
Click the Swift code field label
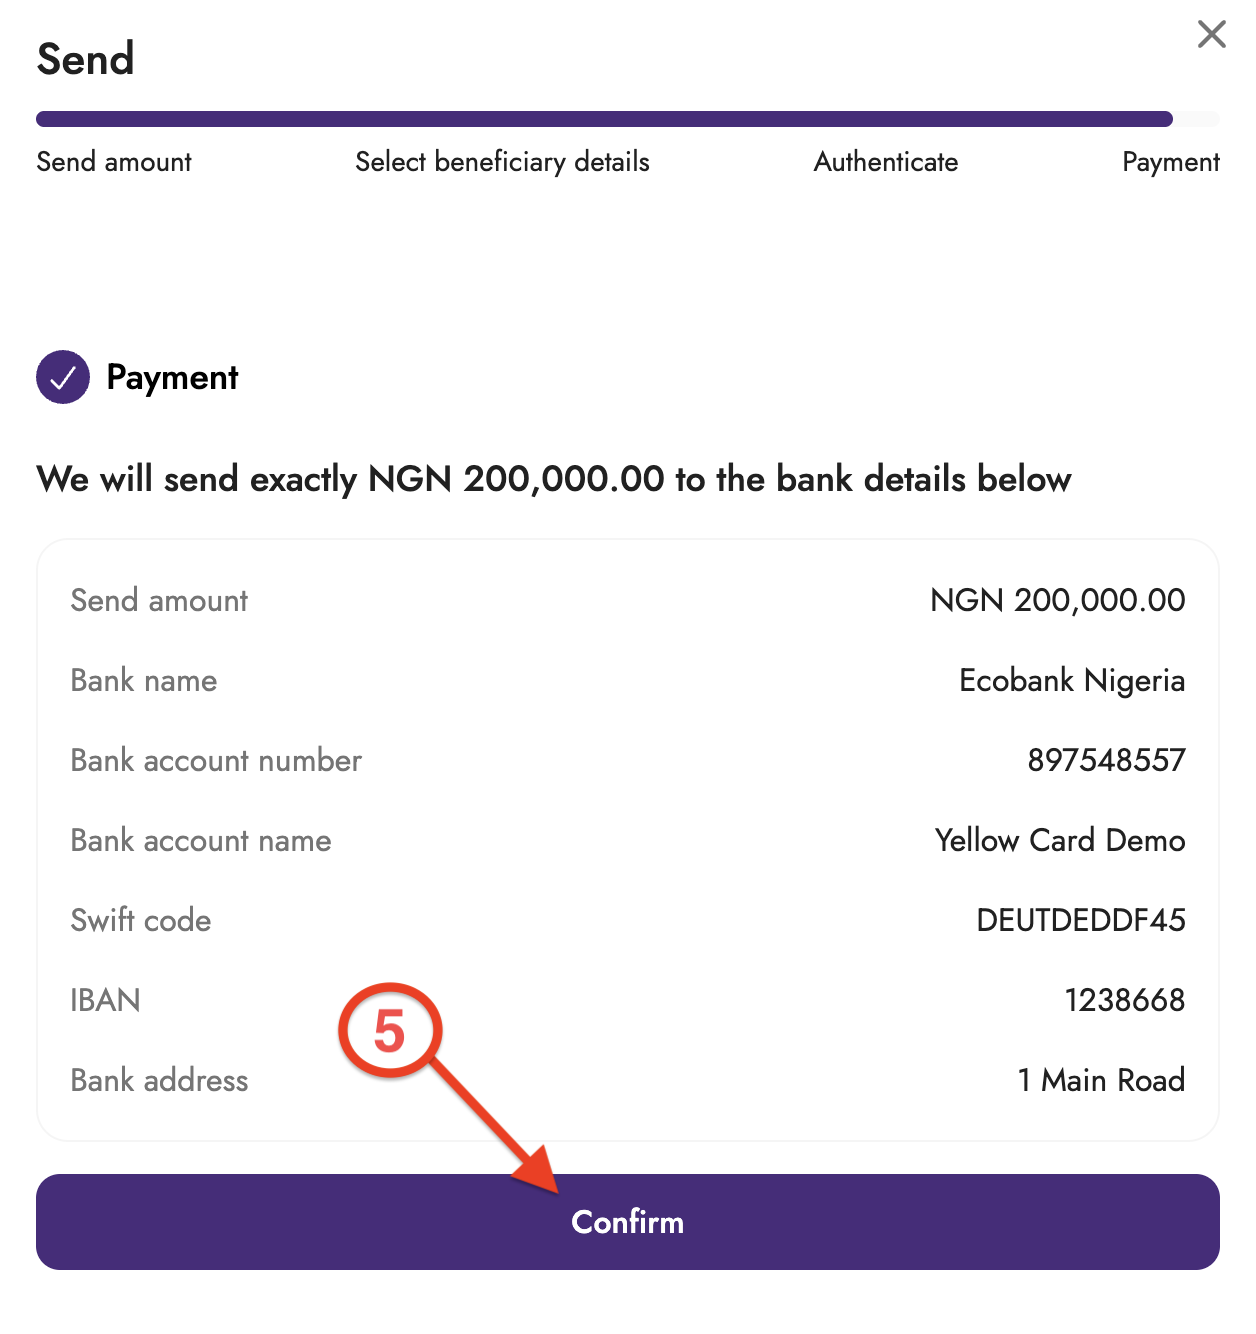[141, 920]
